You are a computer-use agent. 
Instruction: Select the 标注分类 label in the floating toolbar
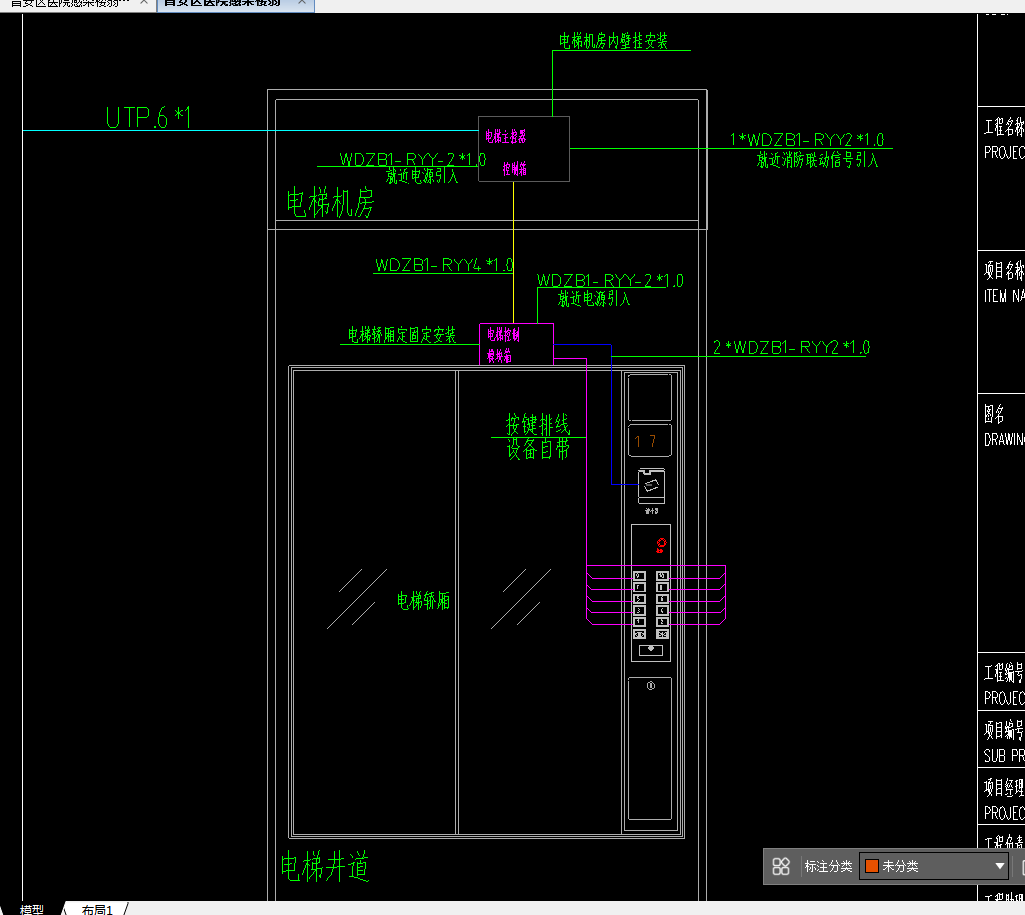[828, 866]
